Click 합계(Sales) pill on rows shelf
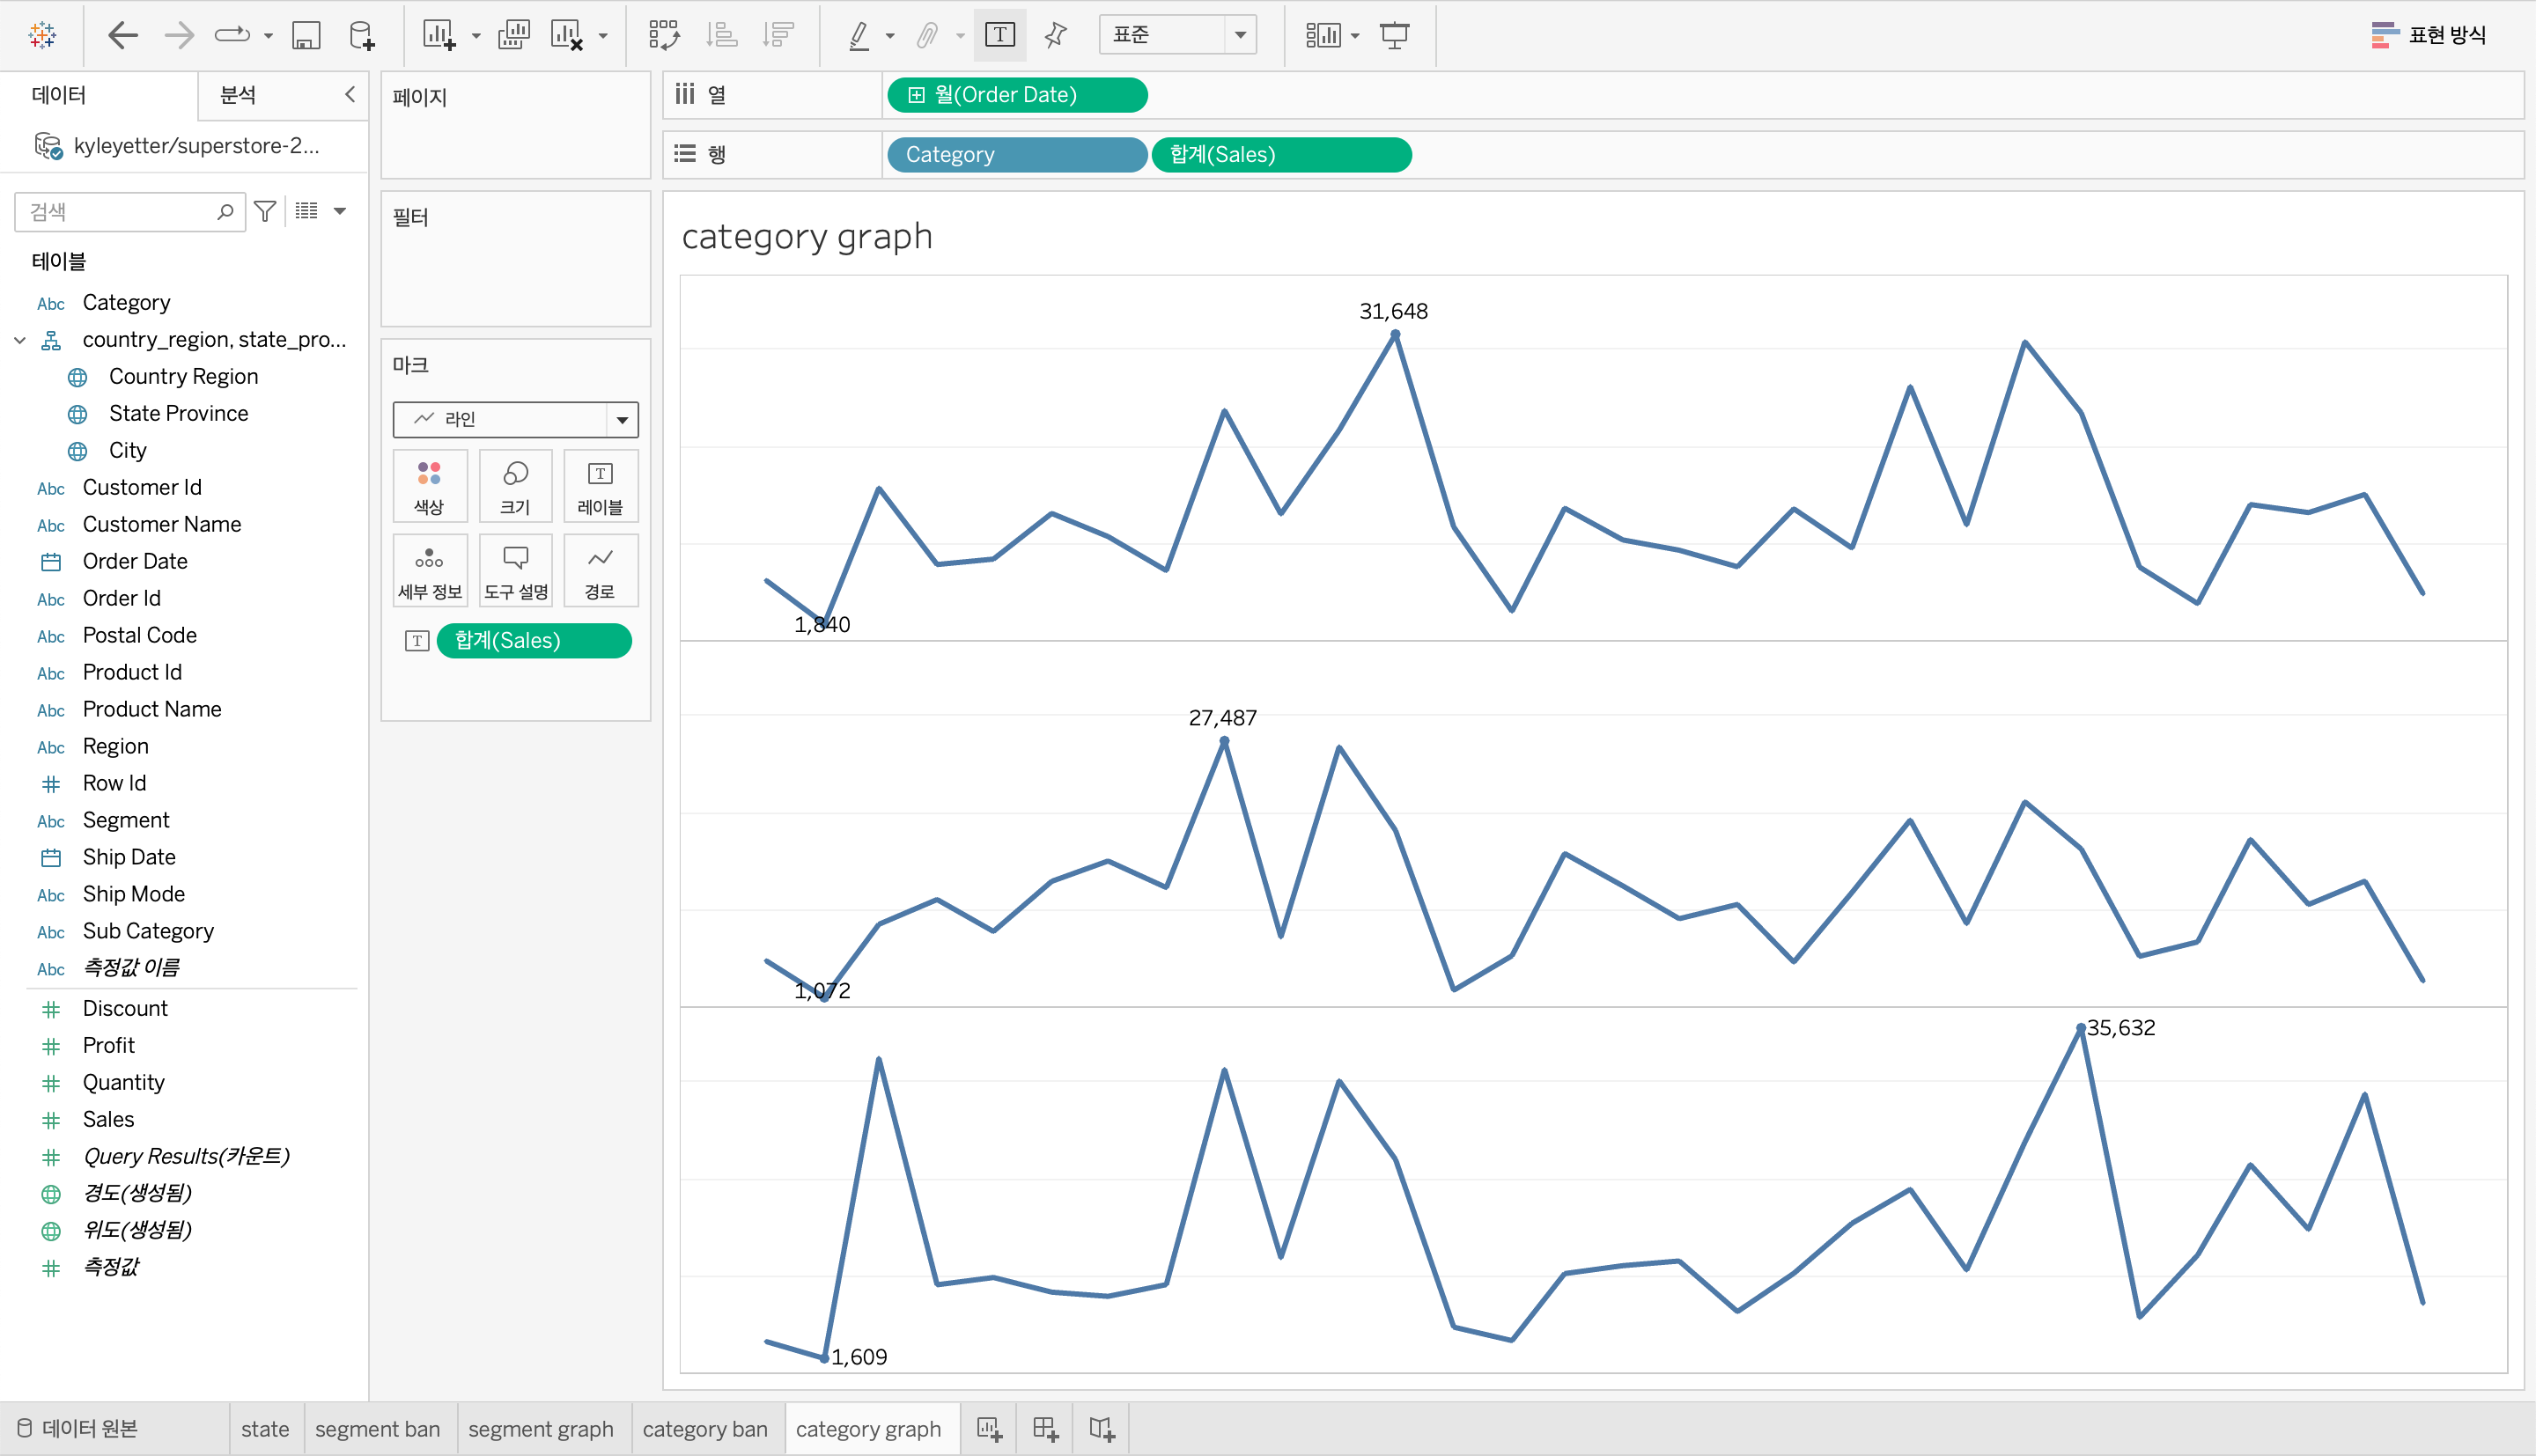Image resolution: width=2536 pixels, height=1456 pixels. pyautogui.click(x=1281, y=155)
